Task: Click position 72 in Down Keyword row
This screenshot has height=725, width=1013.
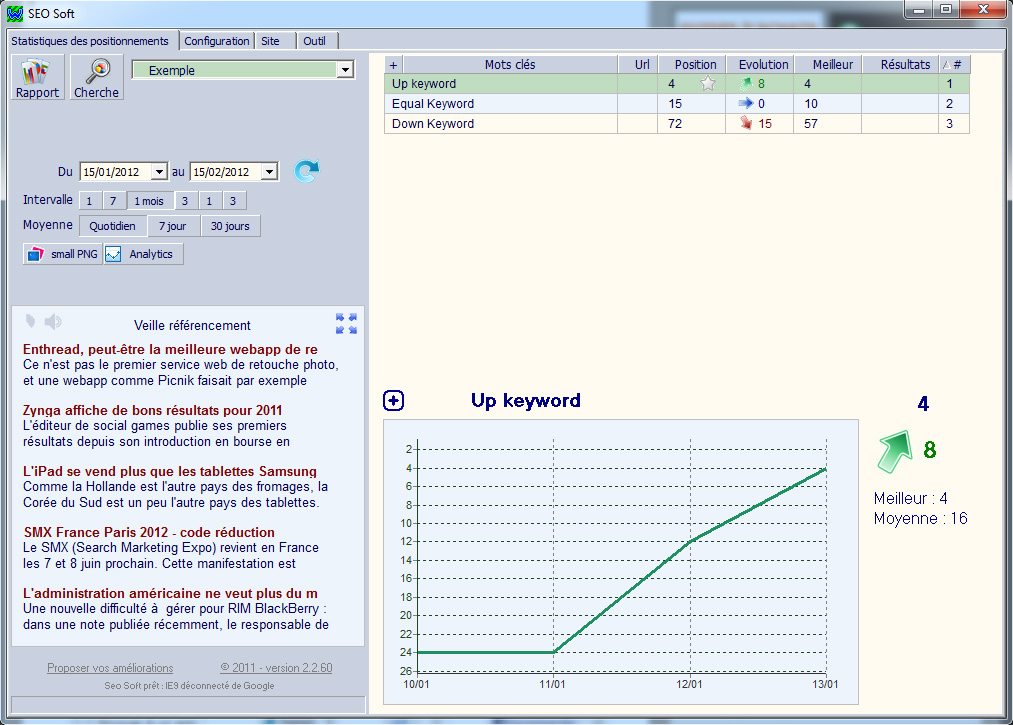Action: point(675,123)
